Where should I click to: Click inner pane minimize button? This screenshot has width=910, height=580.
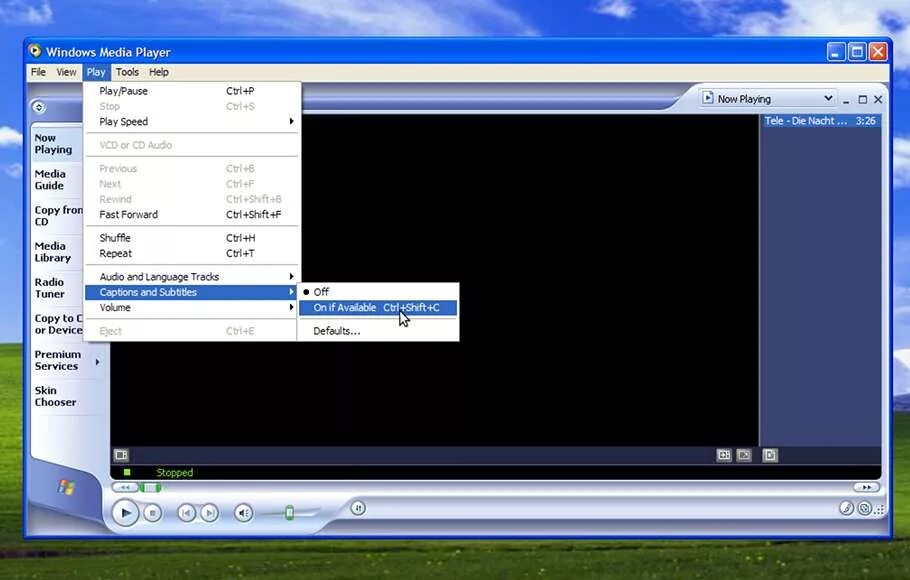(846, 100)
